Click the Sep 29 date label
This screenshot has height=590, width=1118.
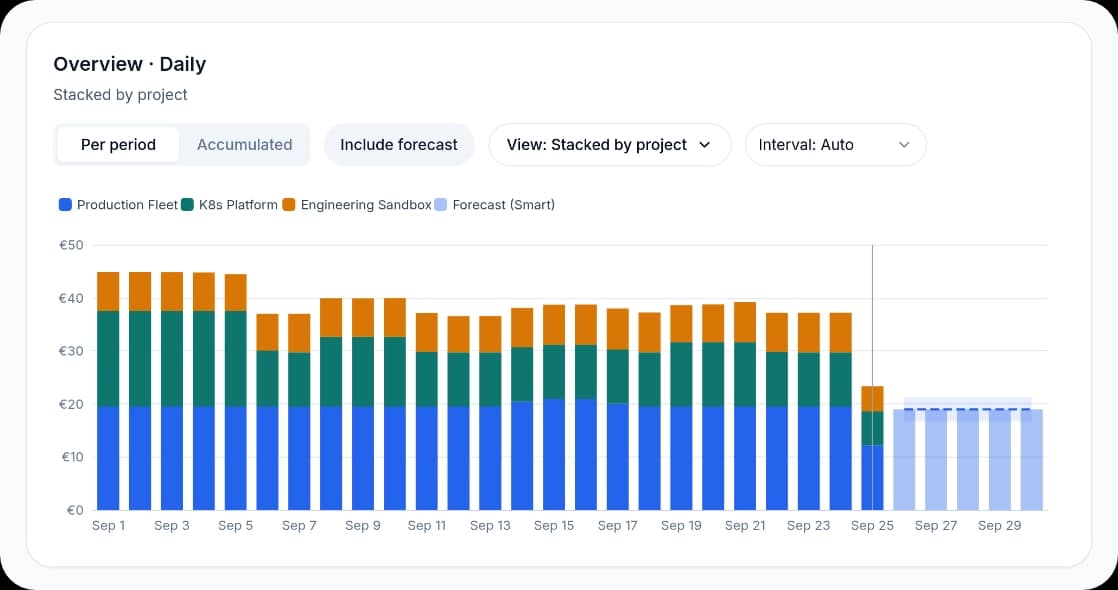tap(1000, 526)
